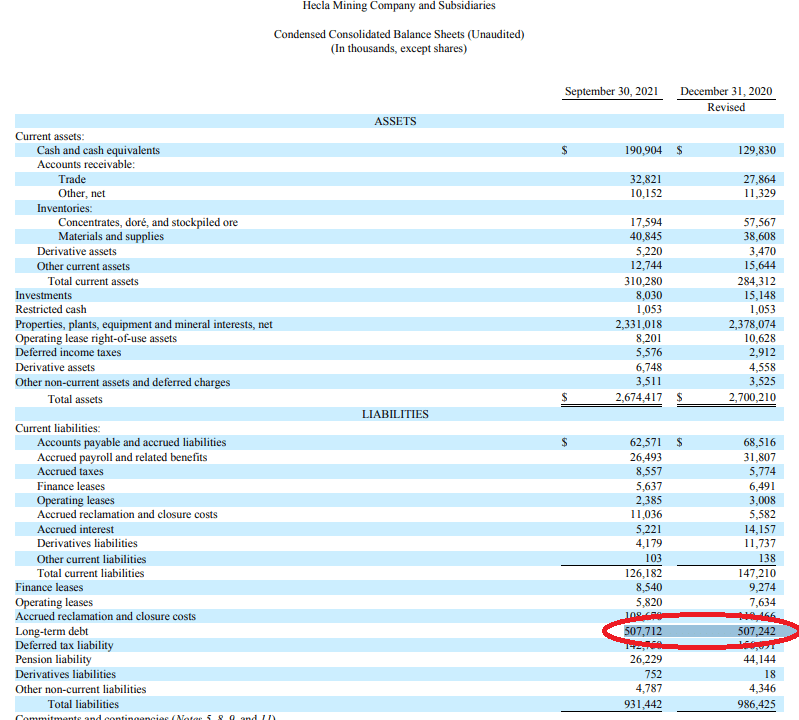
Task: Click the September 30, 2021 column header
Action: point(611,91)
